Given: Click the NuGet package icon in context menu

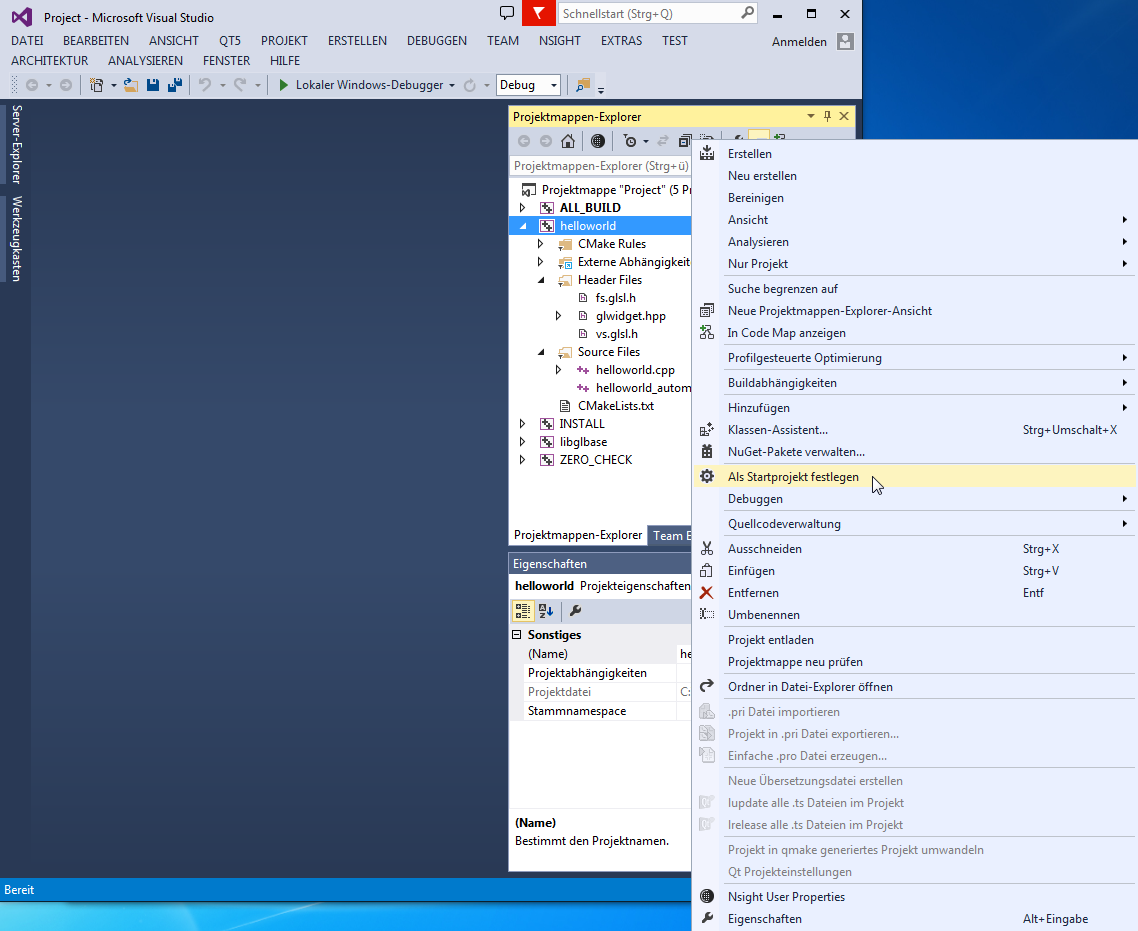Looking at the screenshot, I should click(707, 451).
